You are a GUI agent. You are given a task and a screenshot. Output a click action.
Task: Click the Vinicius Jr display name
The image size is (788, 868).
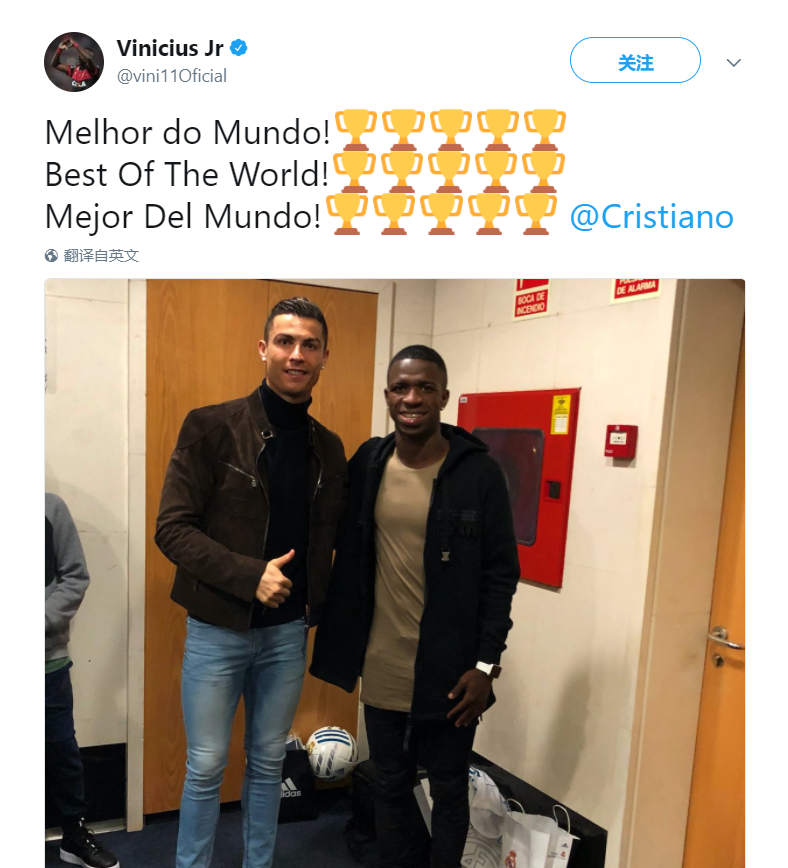coord(170,48)
